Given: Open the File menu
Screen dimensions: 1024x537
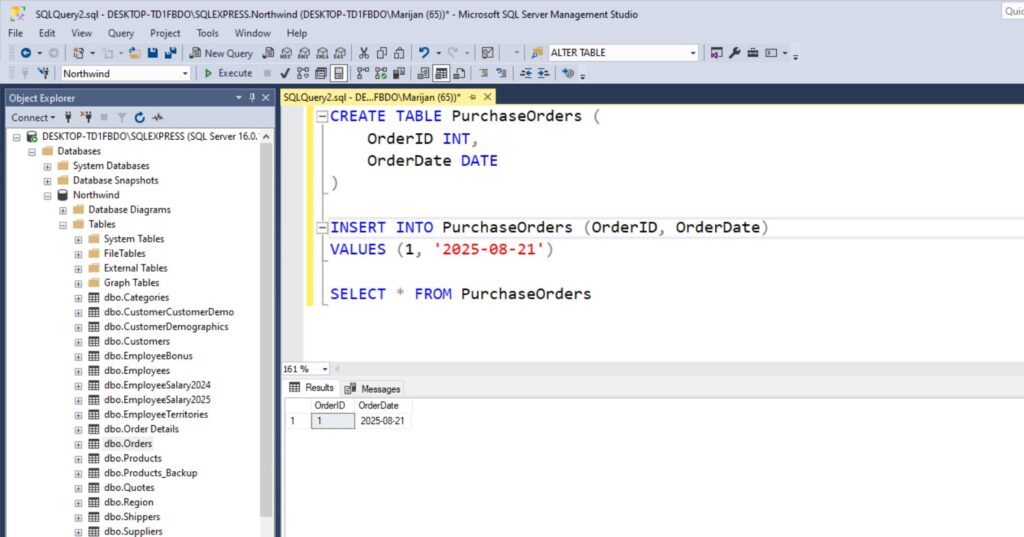Looking at the screenshot, I should (x=16, y=33).
